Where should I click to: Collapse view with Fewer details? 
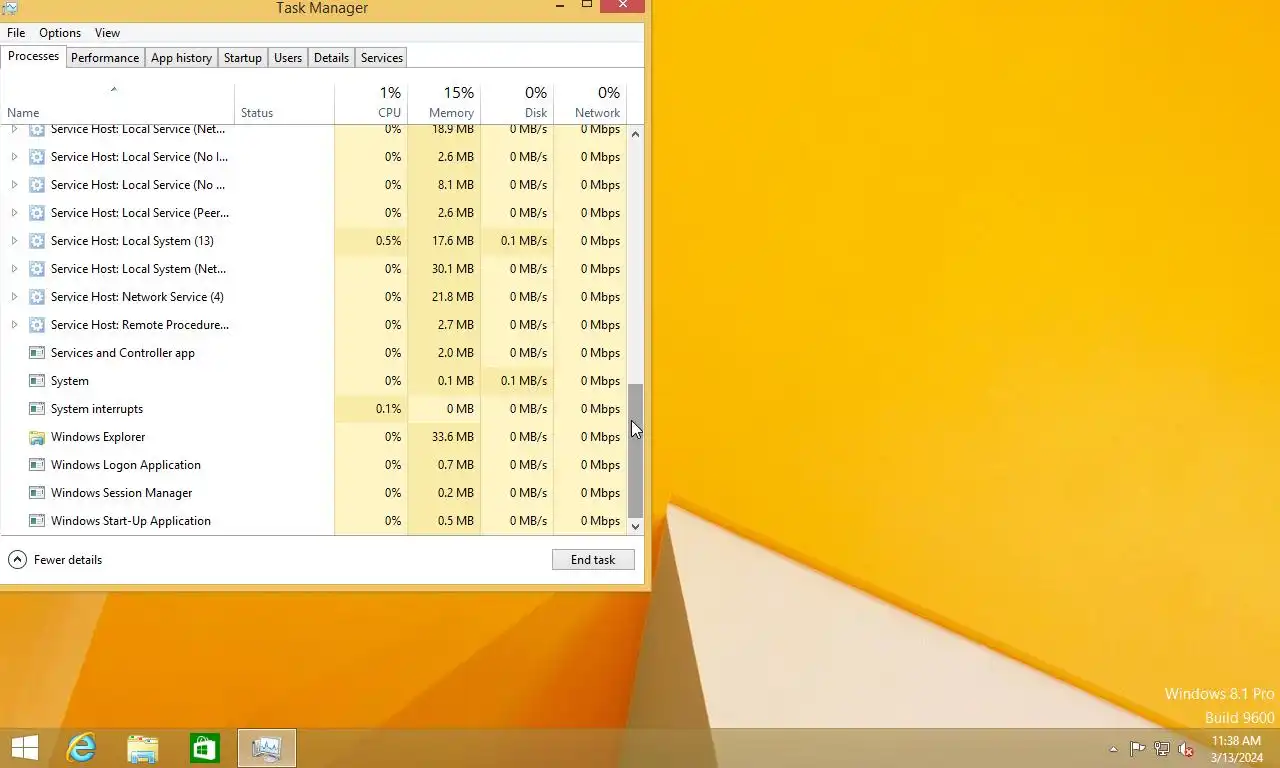tap(55, 560)
